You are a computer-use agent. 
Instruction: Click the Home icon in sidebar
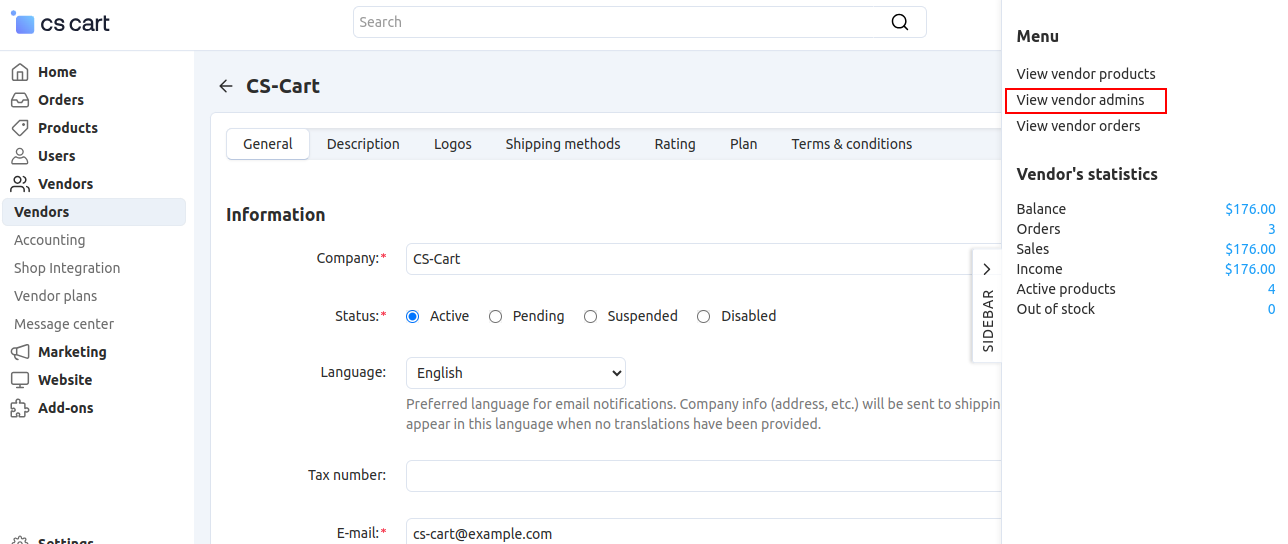20,72
